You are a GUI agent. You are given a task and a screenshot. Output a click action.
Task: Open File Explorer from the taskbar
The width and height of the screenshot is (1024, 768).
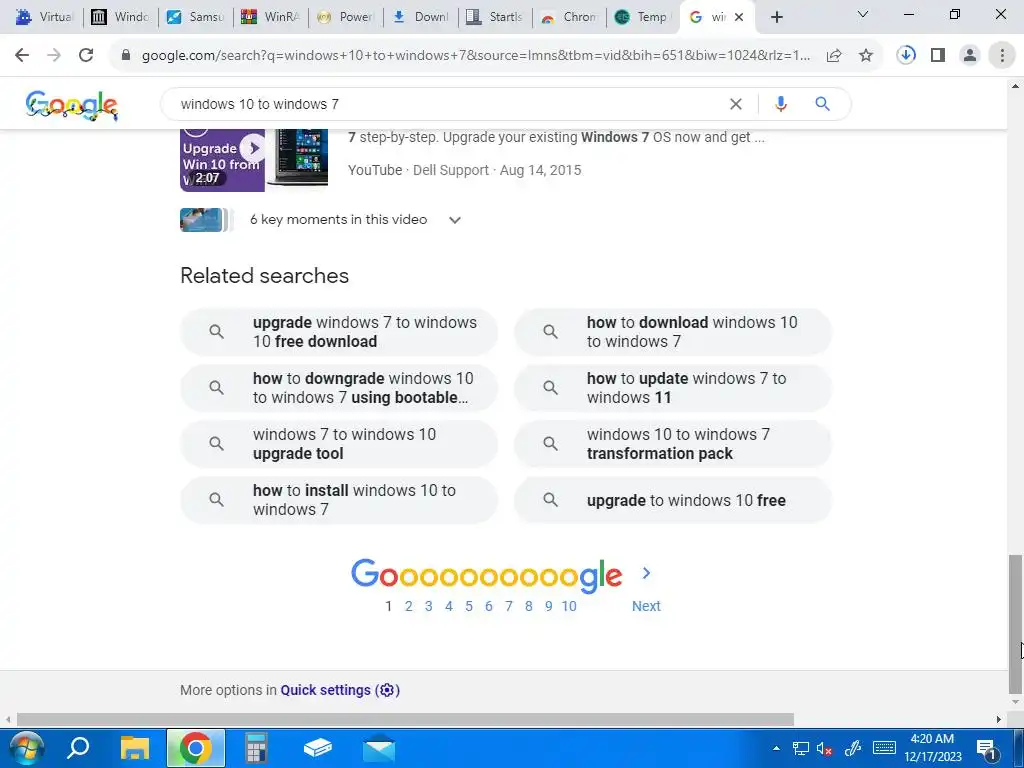[x=135, y=748]
